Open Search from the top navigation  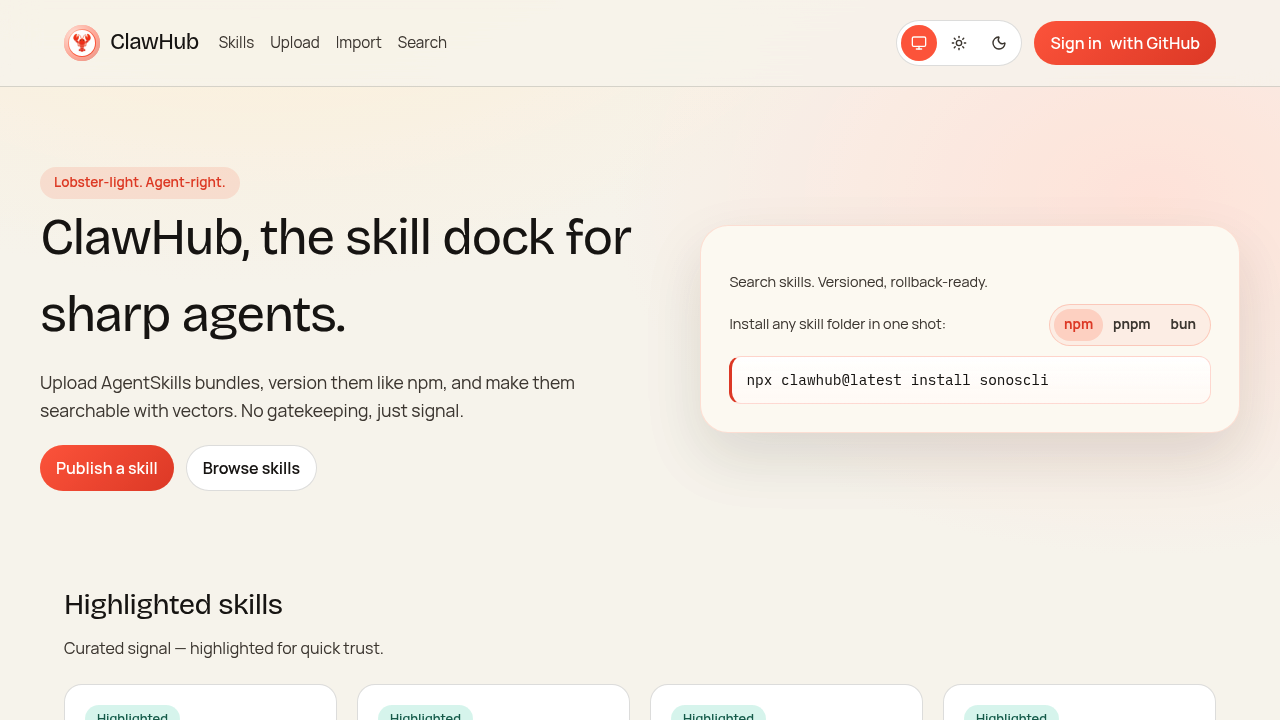pos(422,42)
